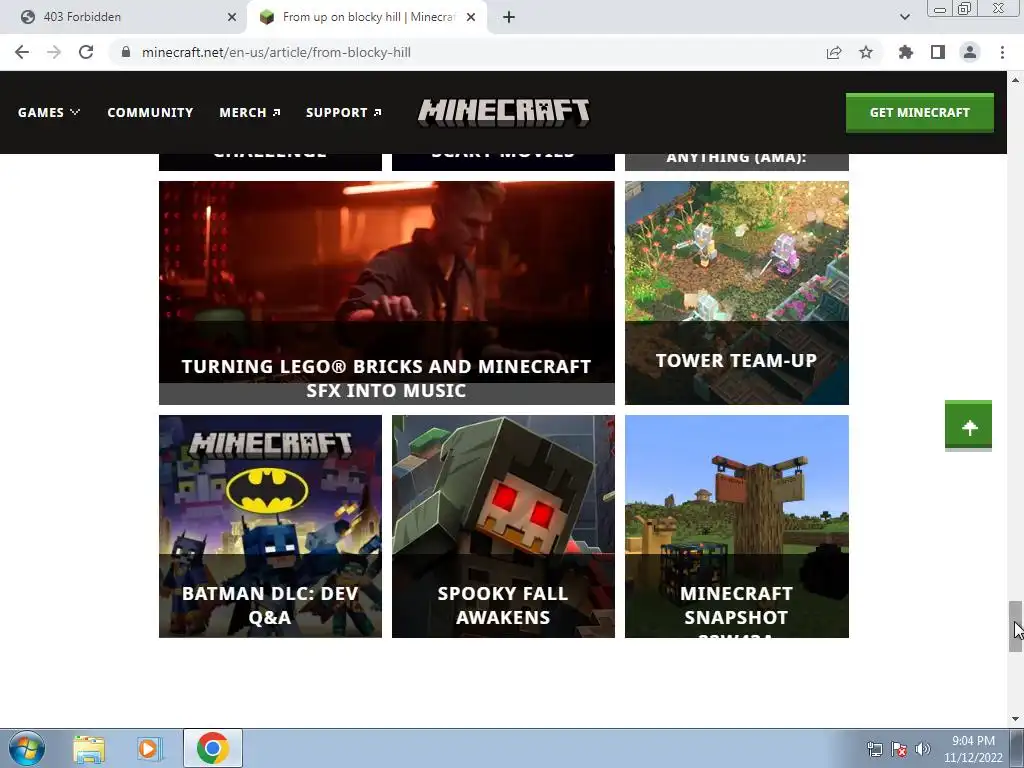The image size is (1024, 768).
Task: Open the Minecraft Snapshot article
Action: [x=737, y=526]
